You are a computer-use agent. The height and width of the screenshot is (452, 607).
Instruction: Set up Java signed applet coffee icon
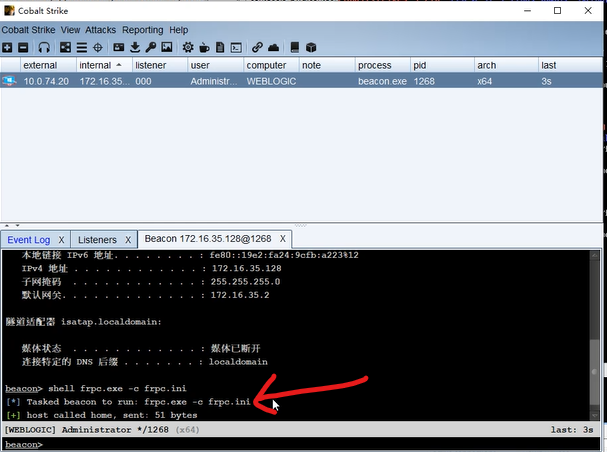click(x=204, y=48)
